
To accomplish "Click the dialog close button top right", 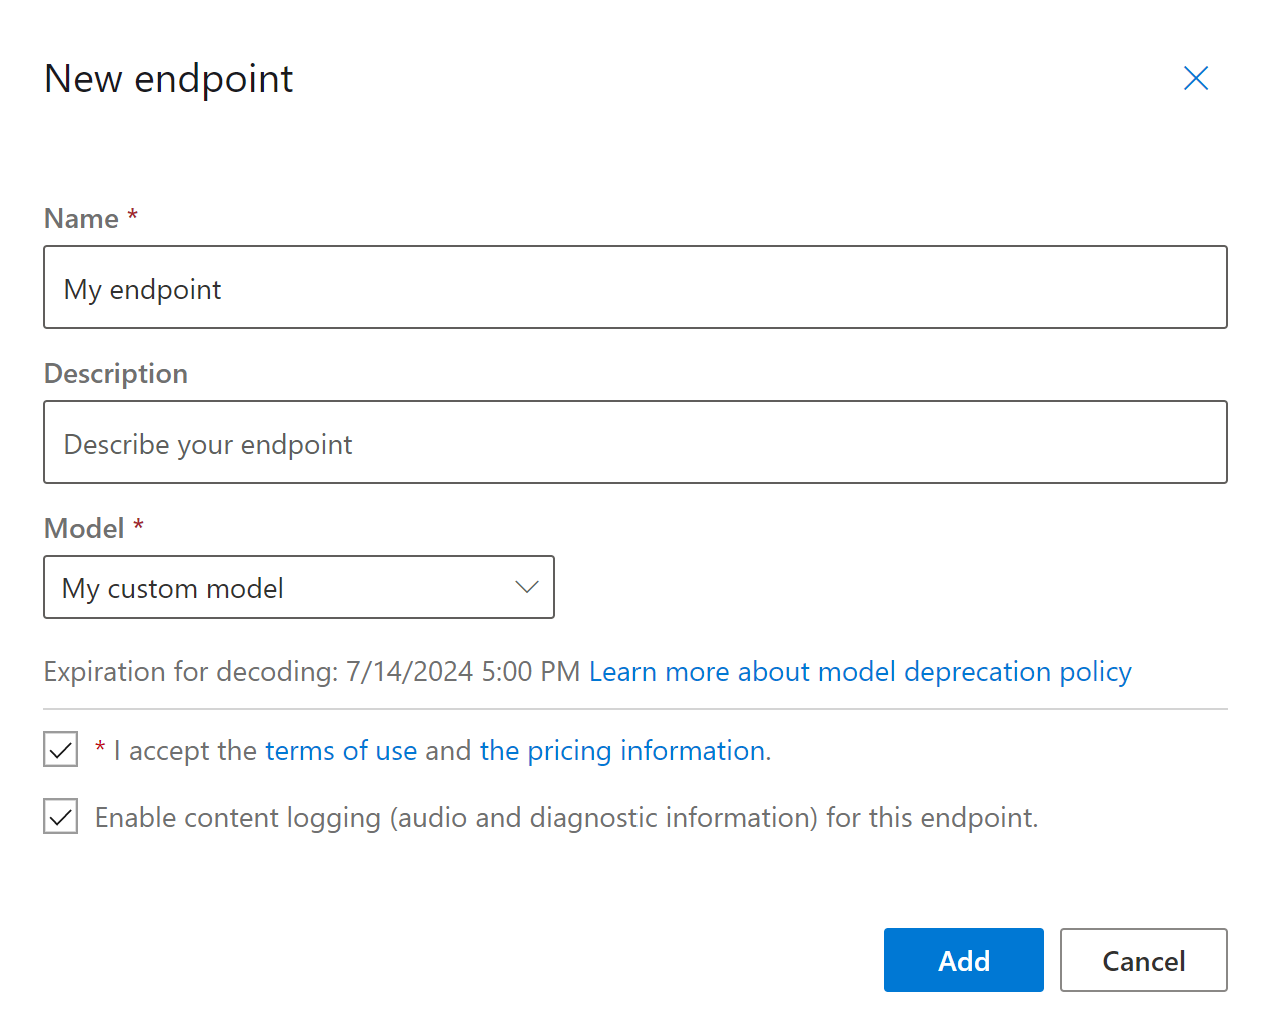I will click(x=1196, y=78).
